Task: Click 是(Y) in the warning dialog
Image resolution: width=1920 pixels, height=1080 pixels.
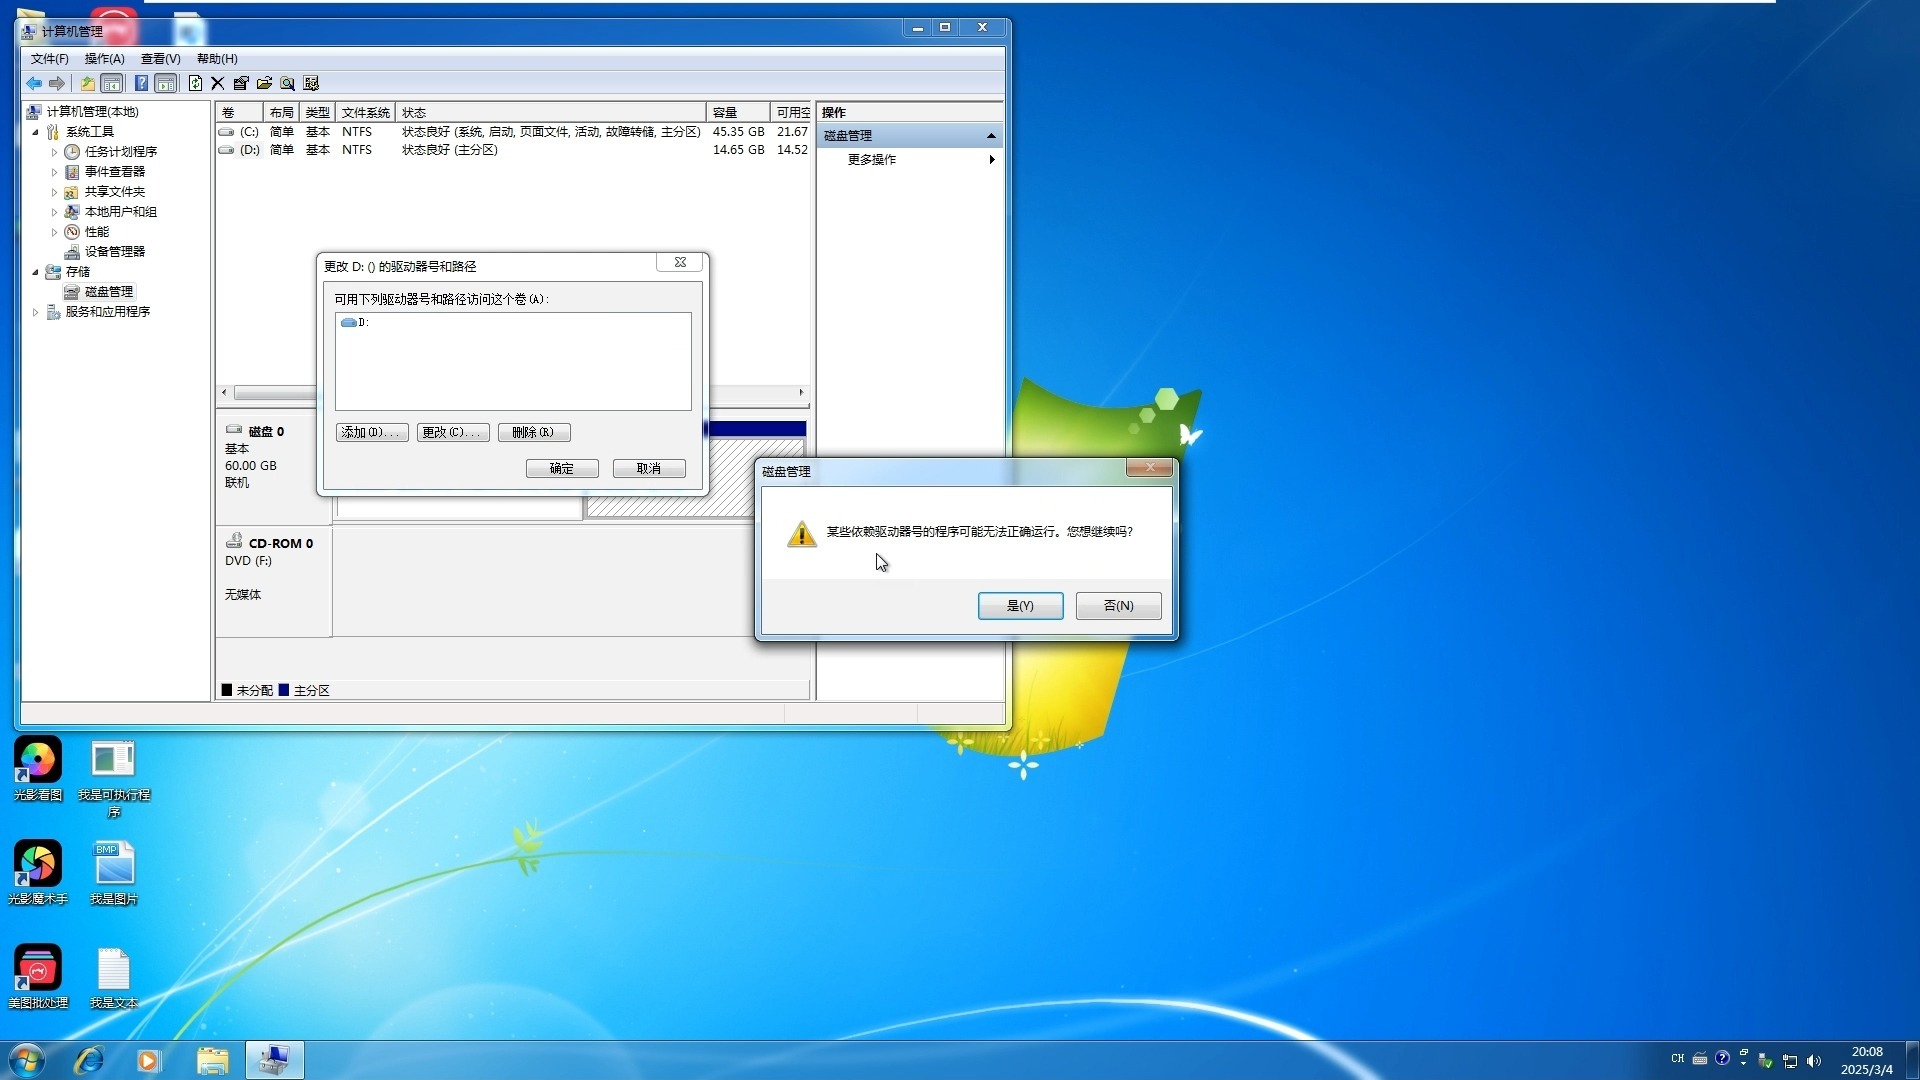Action: tap(1019, 605)
